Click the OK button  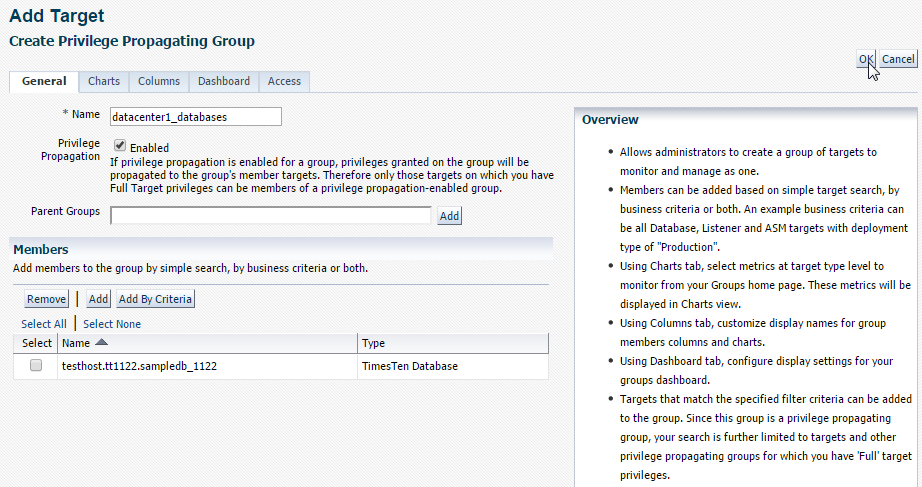866,60
